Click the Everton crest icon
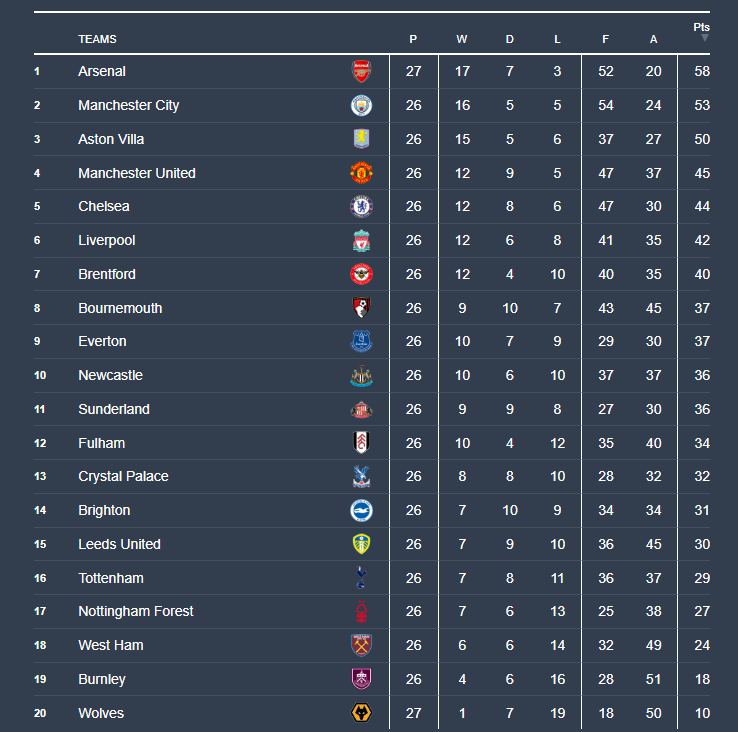 [x=361, y=341]
